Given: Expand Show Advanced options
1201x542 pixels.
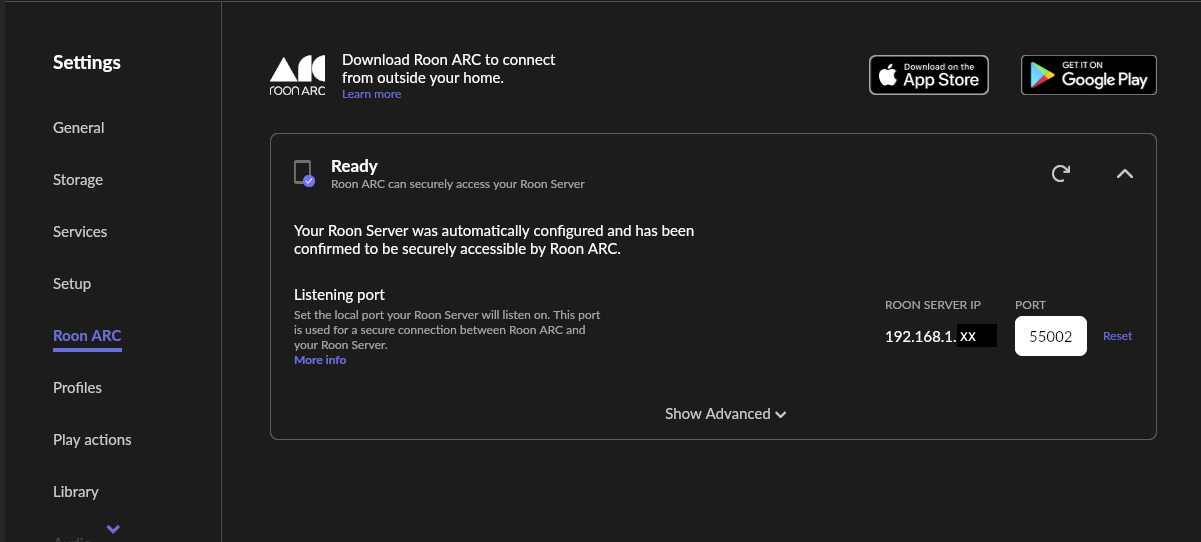Looking at the screenshot, I should (x=726, y=414).
